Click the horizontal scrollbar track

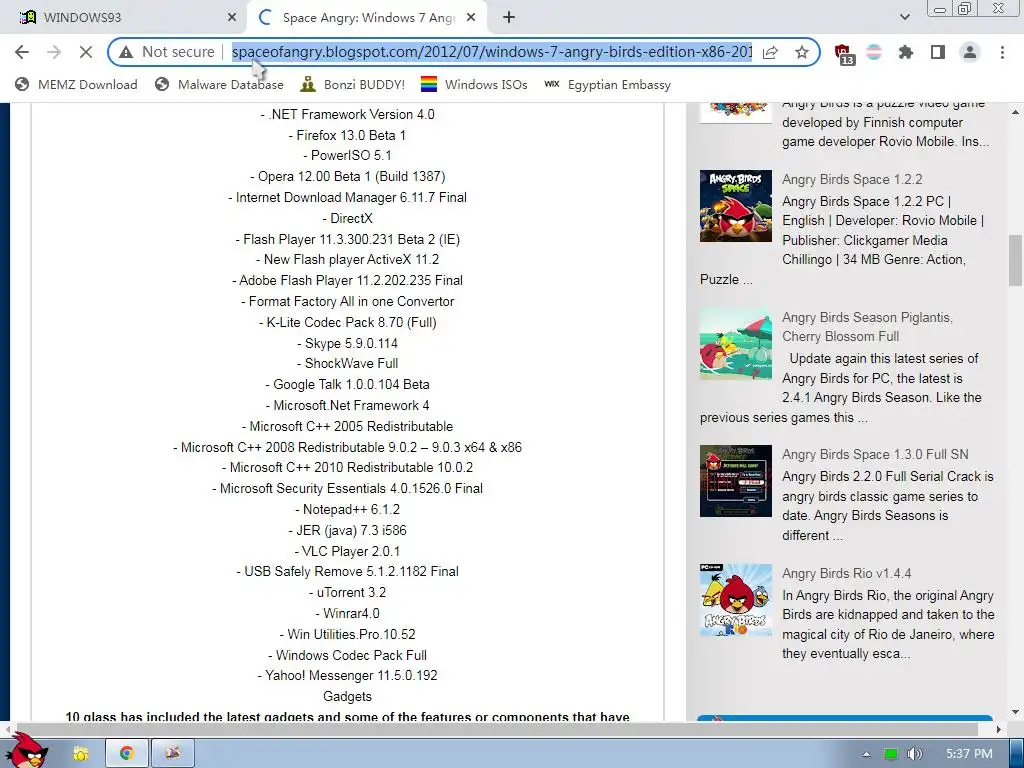500,728
